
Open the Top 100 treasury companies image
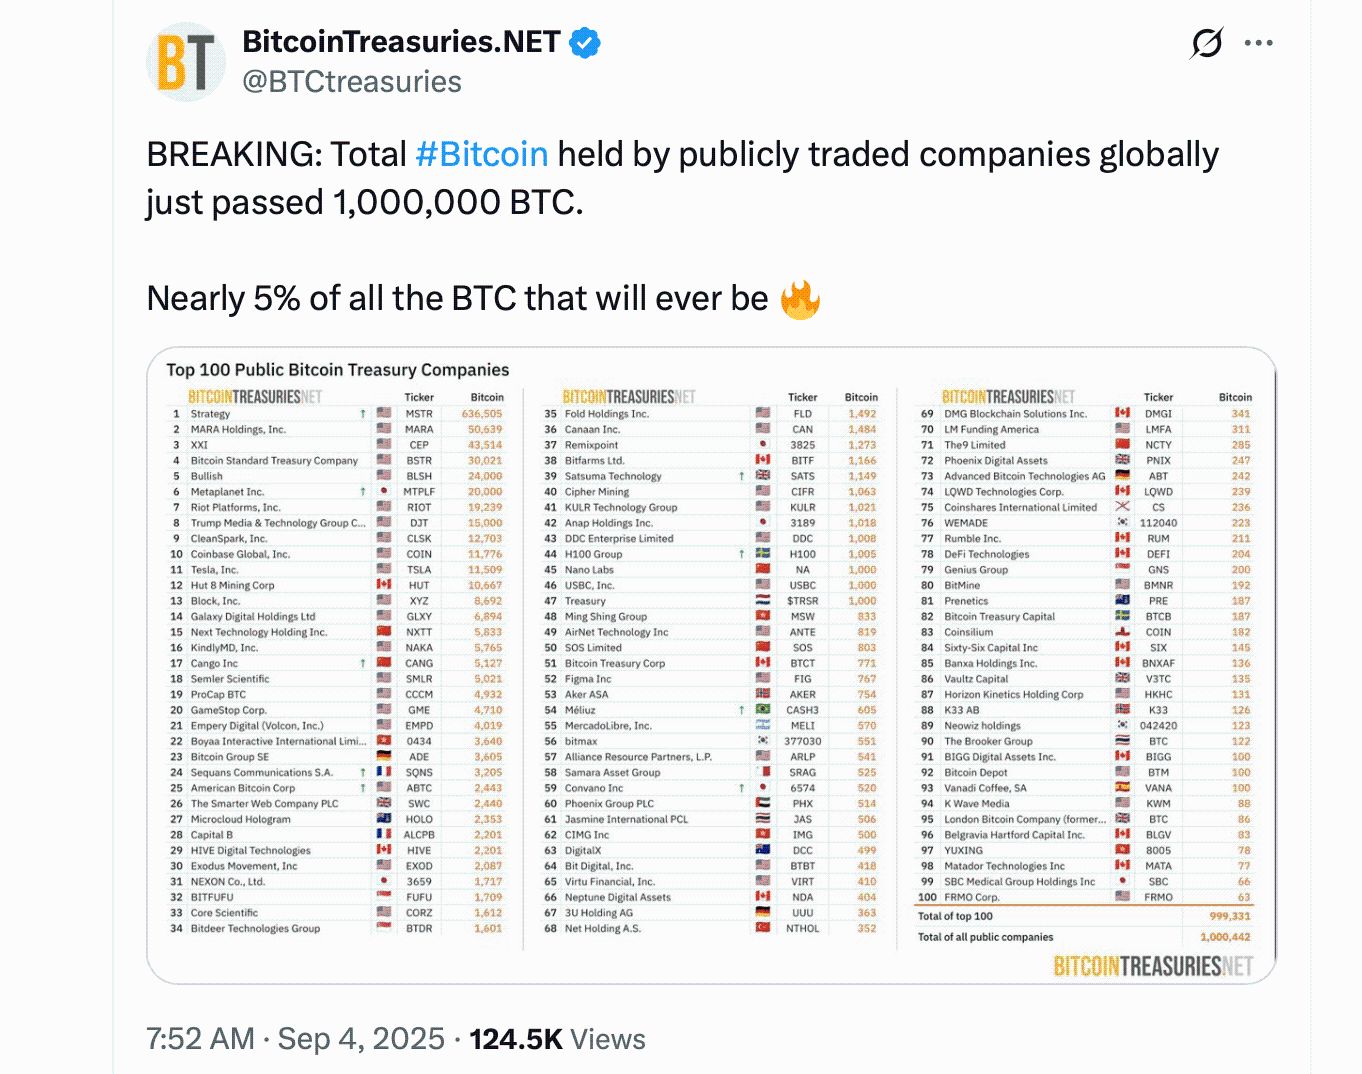click(x=711, y=666)
